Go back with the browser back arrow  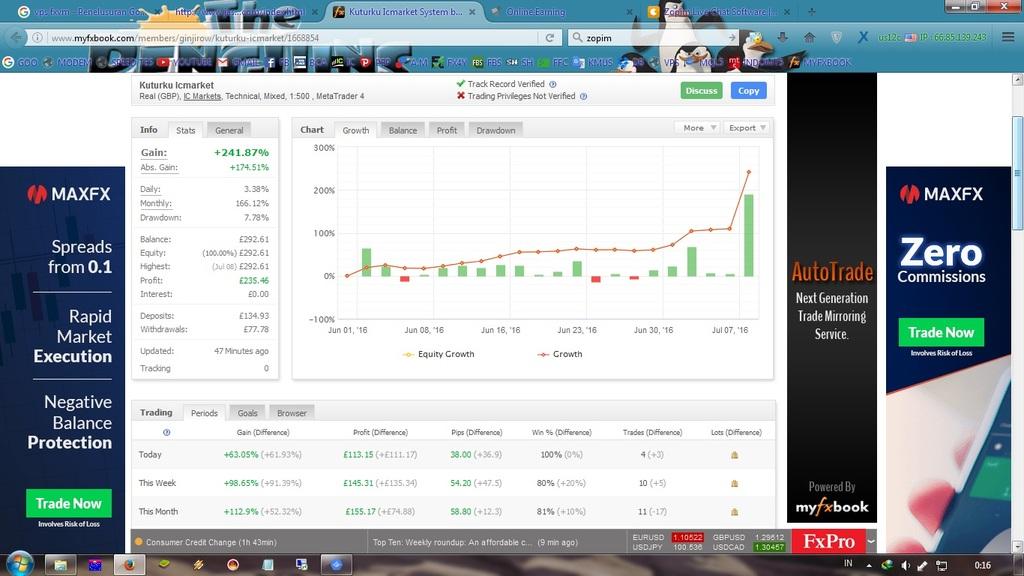point(16,38)
